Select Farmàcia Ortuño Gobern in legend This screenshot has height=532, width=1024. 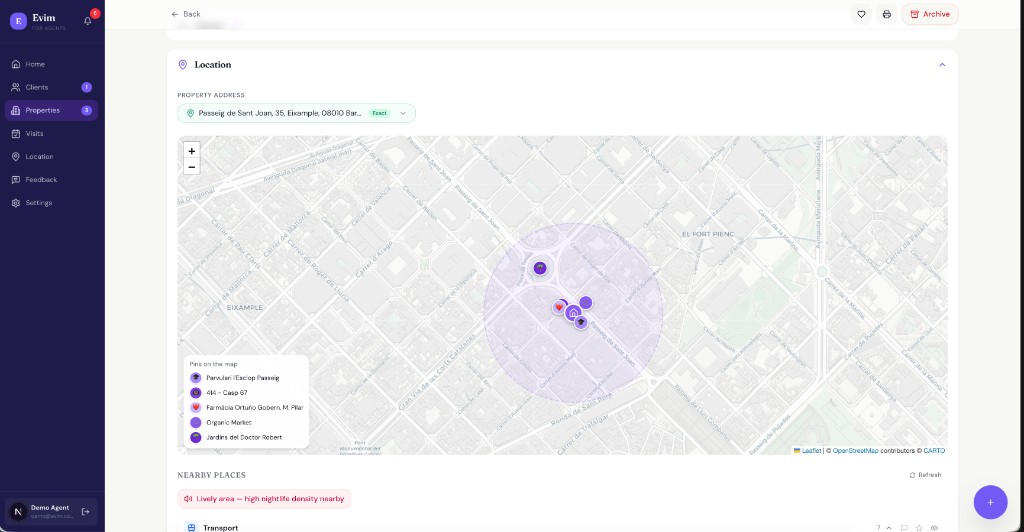247,407
